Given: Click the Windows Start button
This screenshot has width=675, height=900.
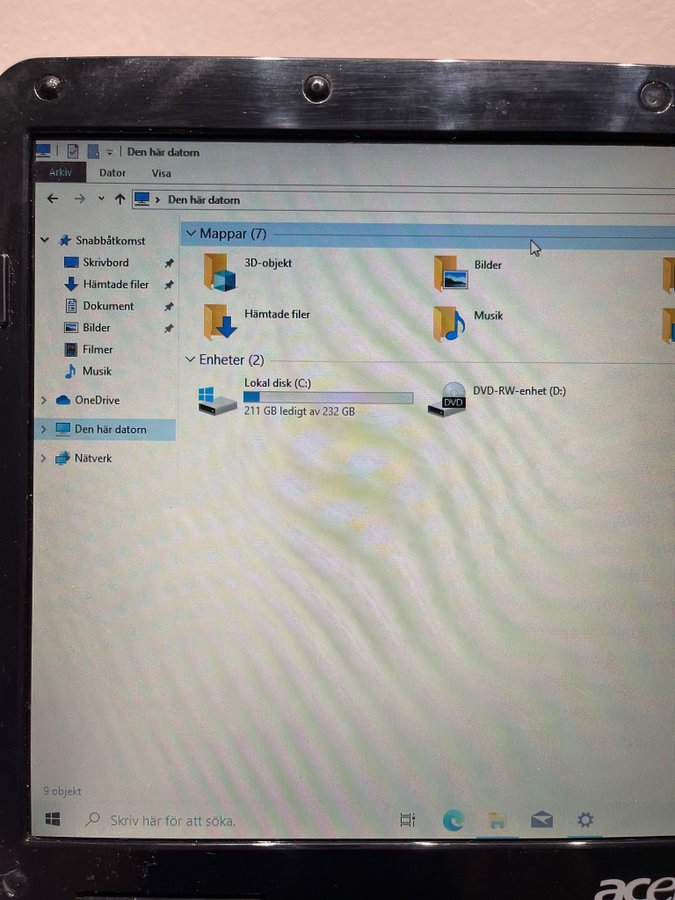Looking at the screenshot, I should 52,820.
